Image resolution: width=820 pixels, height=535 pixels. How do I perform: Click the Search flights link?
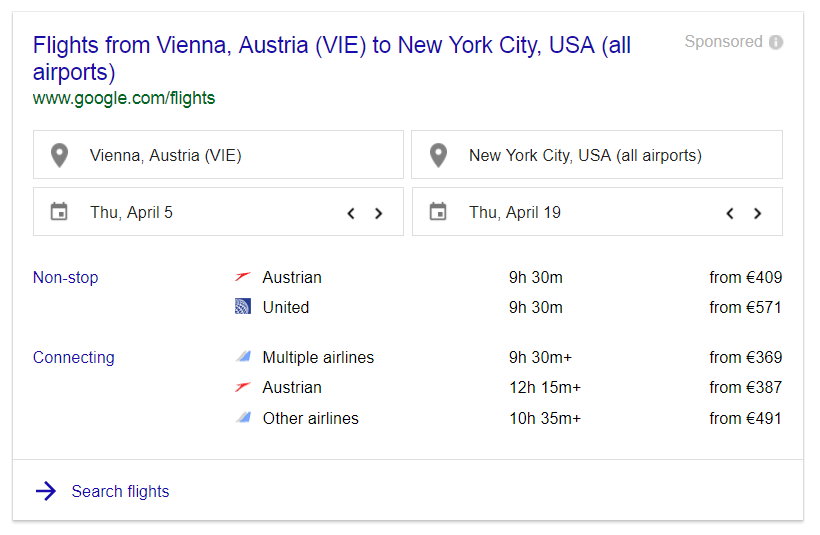tap(120, 492)
